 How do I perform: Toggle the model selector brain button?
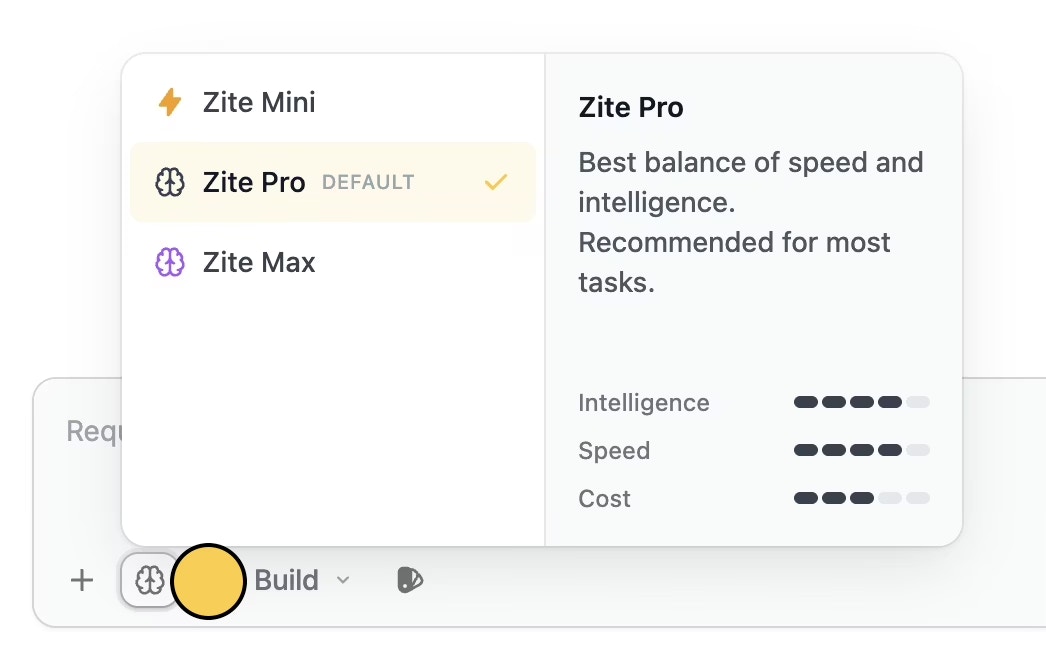click(149, 580)
